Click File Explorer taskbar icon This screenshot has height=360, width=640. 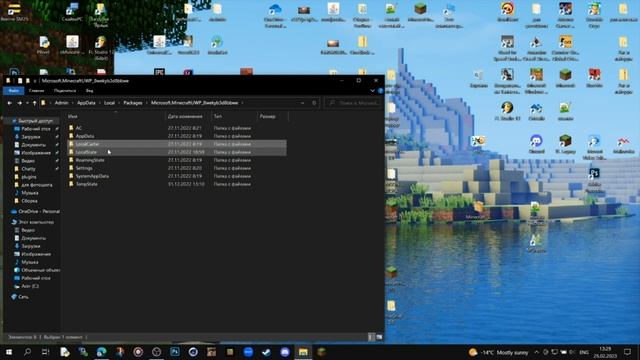pos(303,352)
